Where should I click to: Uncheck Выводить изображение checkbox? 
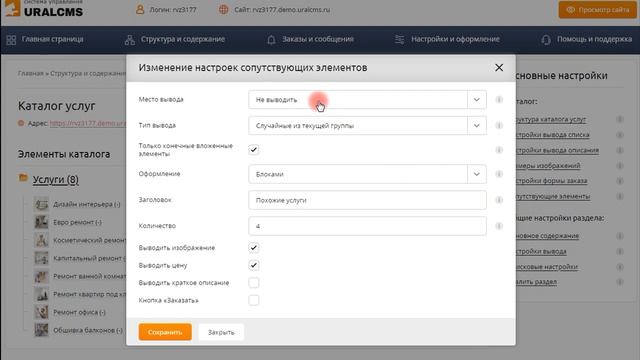tap(253, 248)
